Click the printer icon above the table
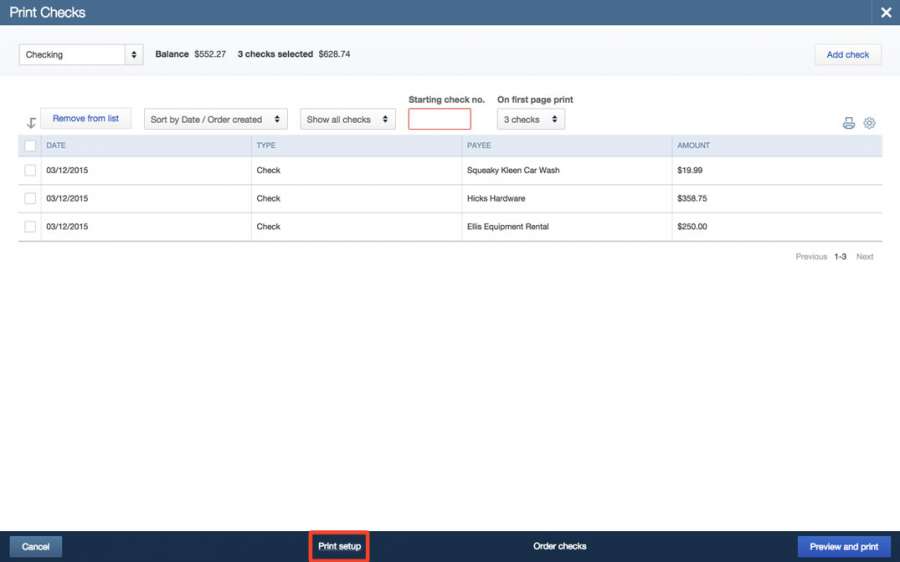 pos(848,123)
